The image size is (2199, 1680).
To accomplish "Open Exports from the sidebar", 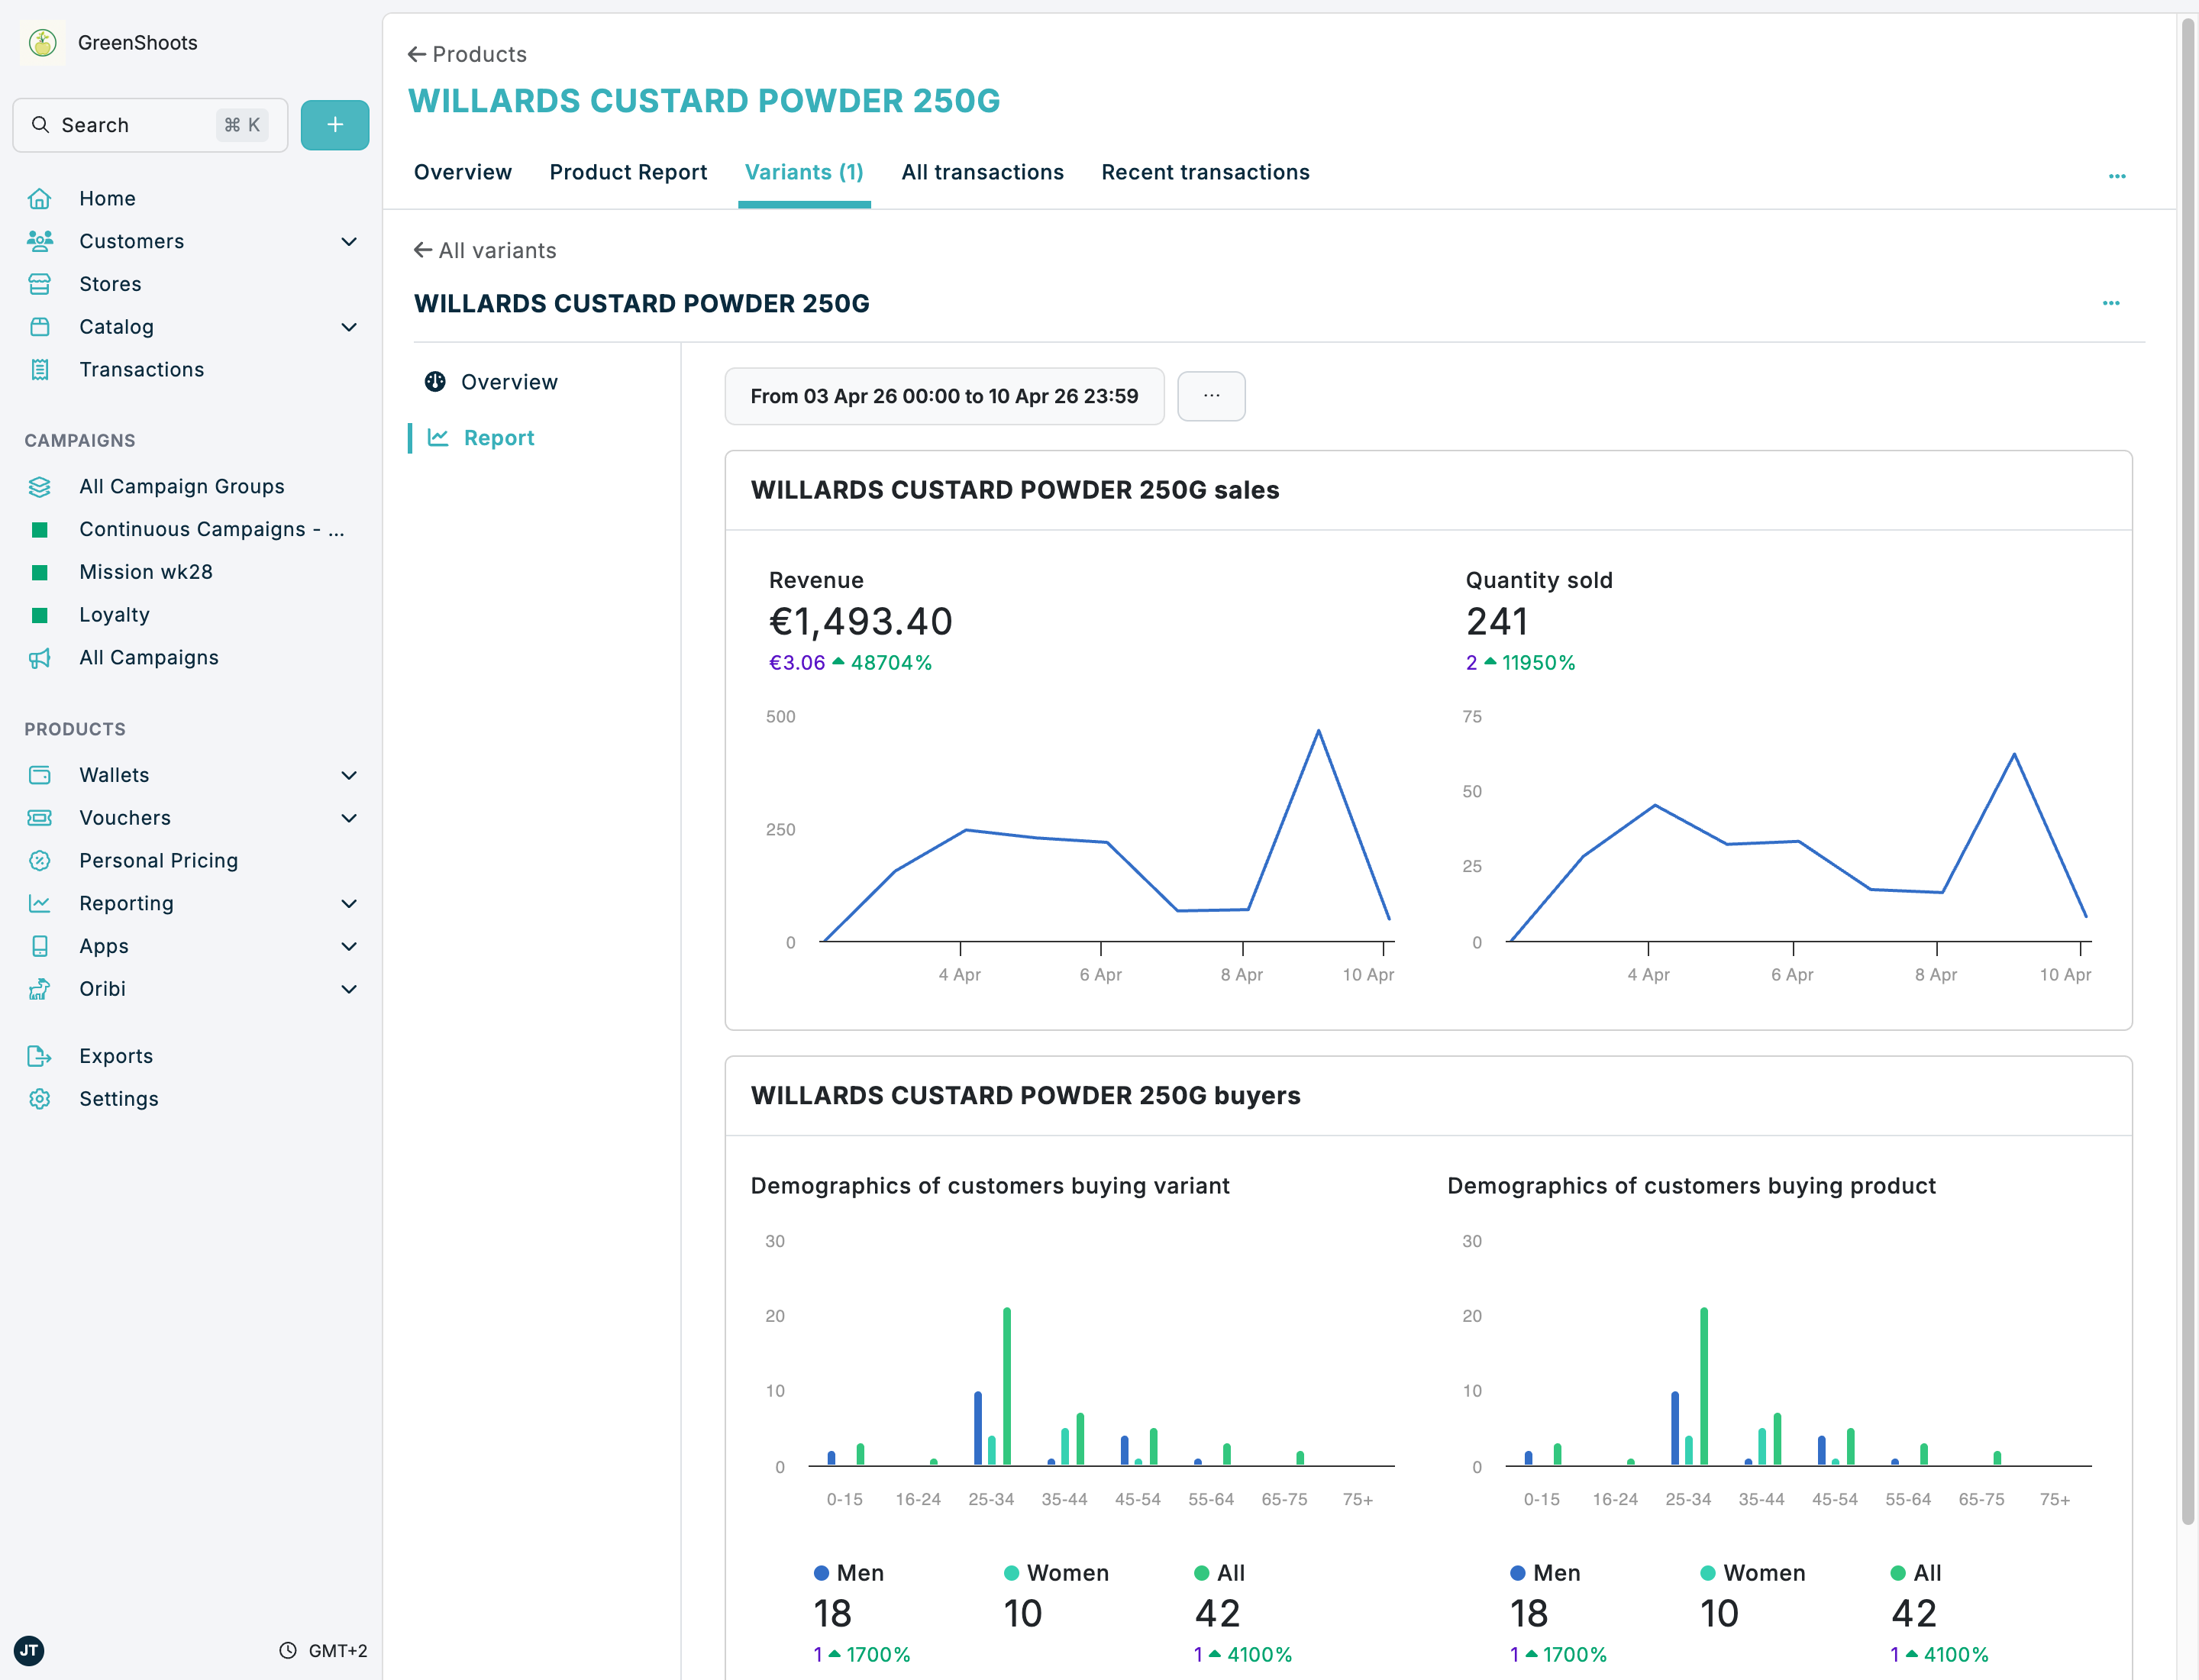I will click(117, 1055).
